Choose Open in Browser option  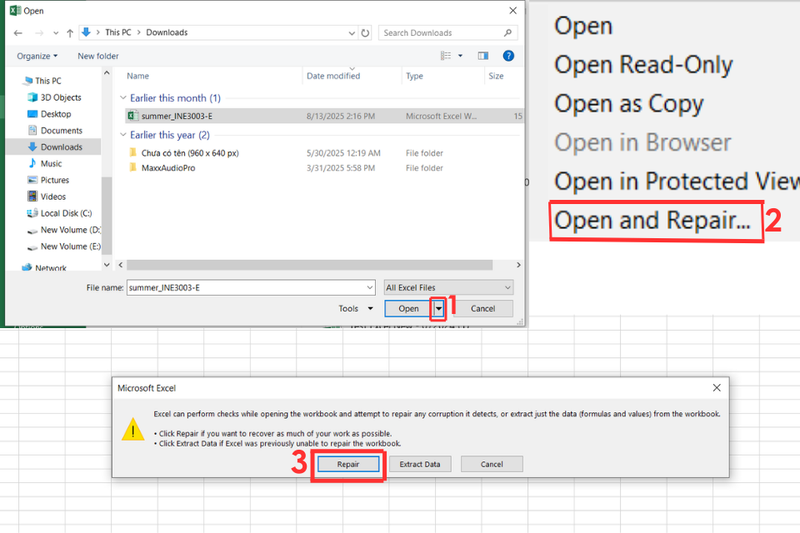pyautogui.click(x=642, y=142)
